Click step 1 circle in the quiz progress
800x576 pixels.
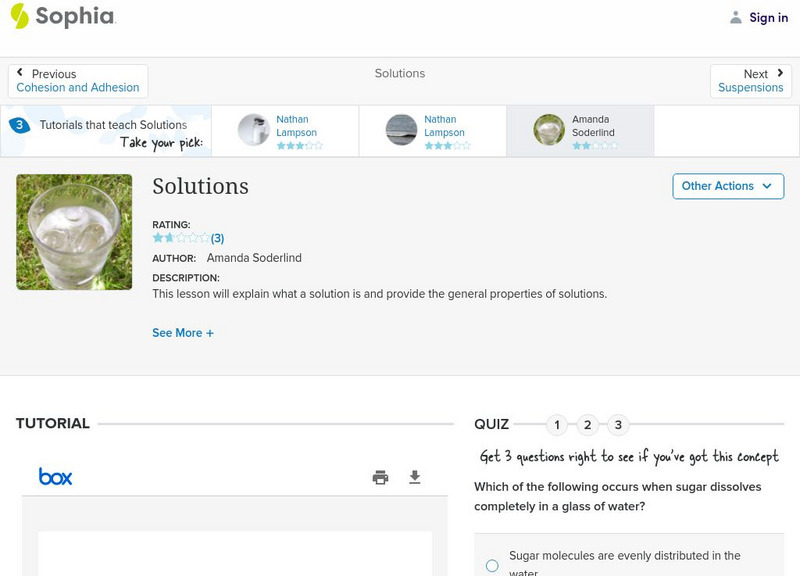click(x=557, y=424)
